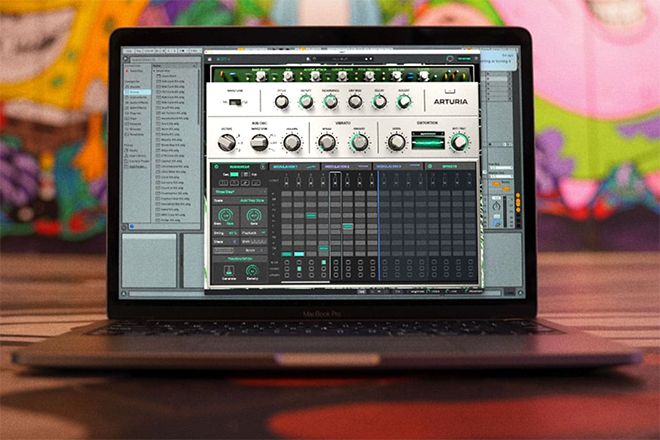Click the Decay knob
This screenshot has height=440, width=660.
(380, 102)
